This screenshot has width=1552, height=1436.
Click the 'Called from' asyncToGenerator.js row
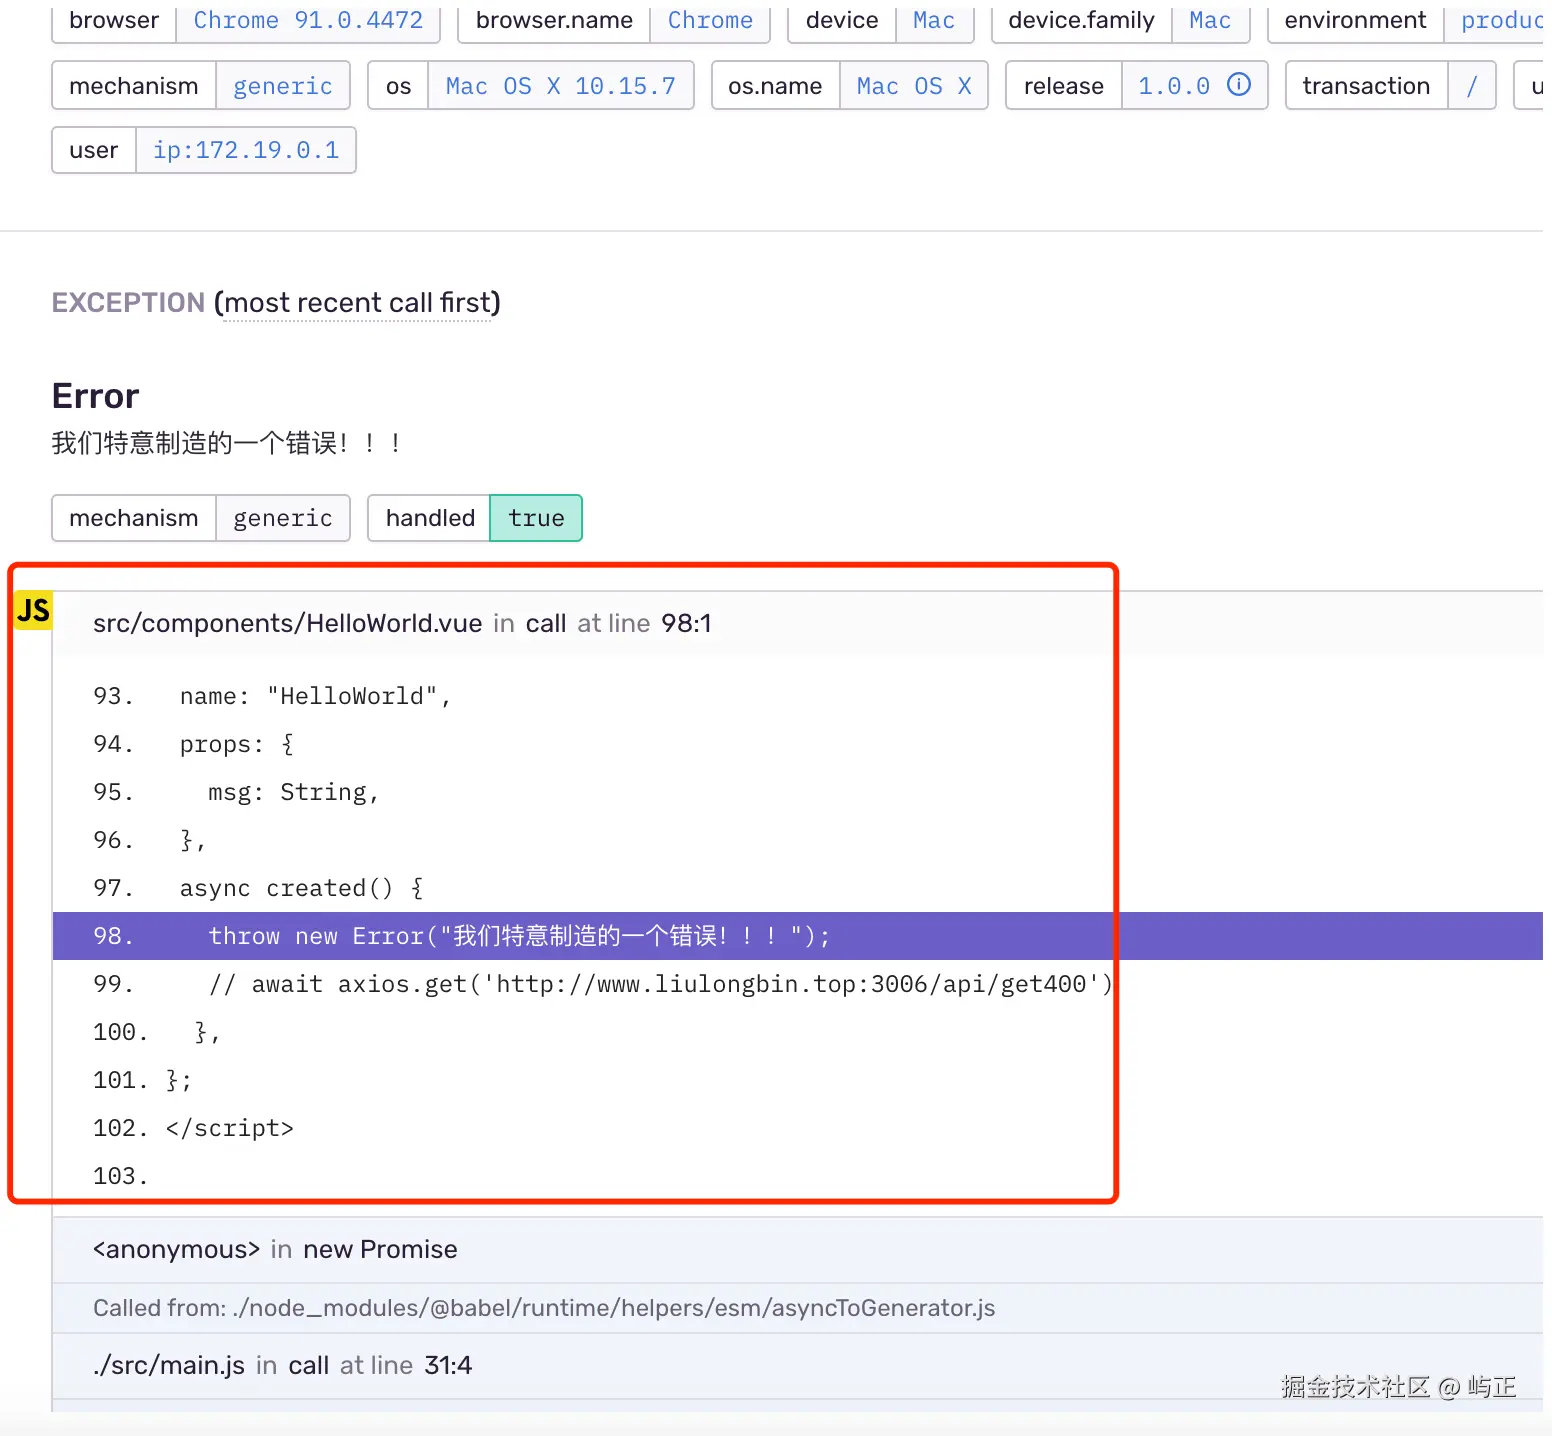point(798,1308)
